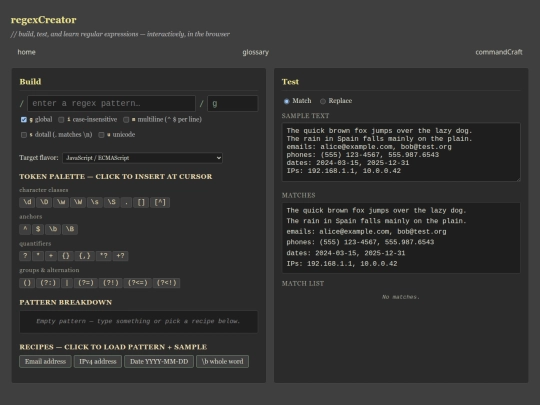This screenshot has height=405, width=540.
Task: Insert the + one-or-more quantifier
Action: click(x=51, y=256)
